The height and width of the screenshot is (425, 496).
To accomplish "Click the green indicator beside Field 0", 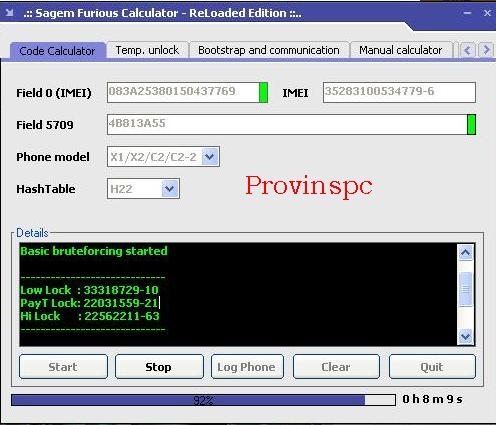I will 263,92.
